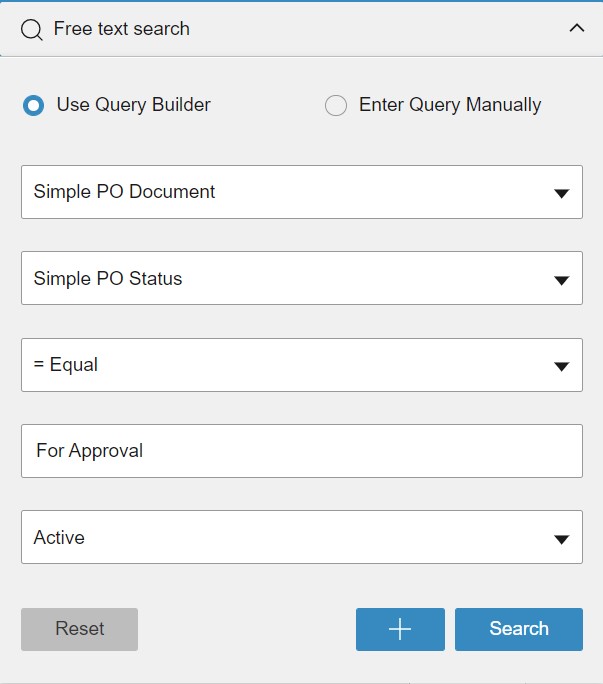Image resolution: width=603 pixels, height=684 pixels.
Task: Click the For Approval value input field
Action: pyautogui.click(x=300, y=451)
